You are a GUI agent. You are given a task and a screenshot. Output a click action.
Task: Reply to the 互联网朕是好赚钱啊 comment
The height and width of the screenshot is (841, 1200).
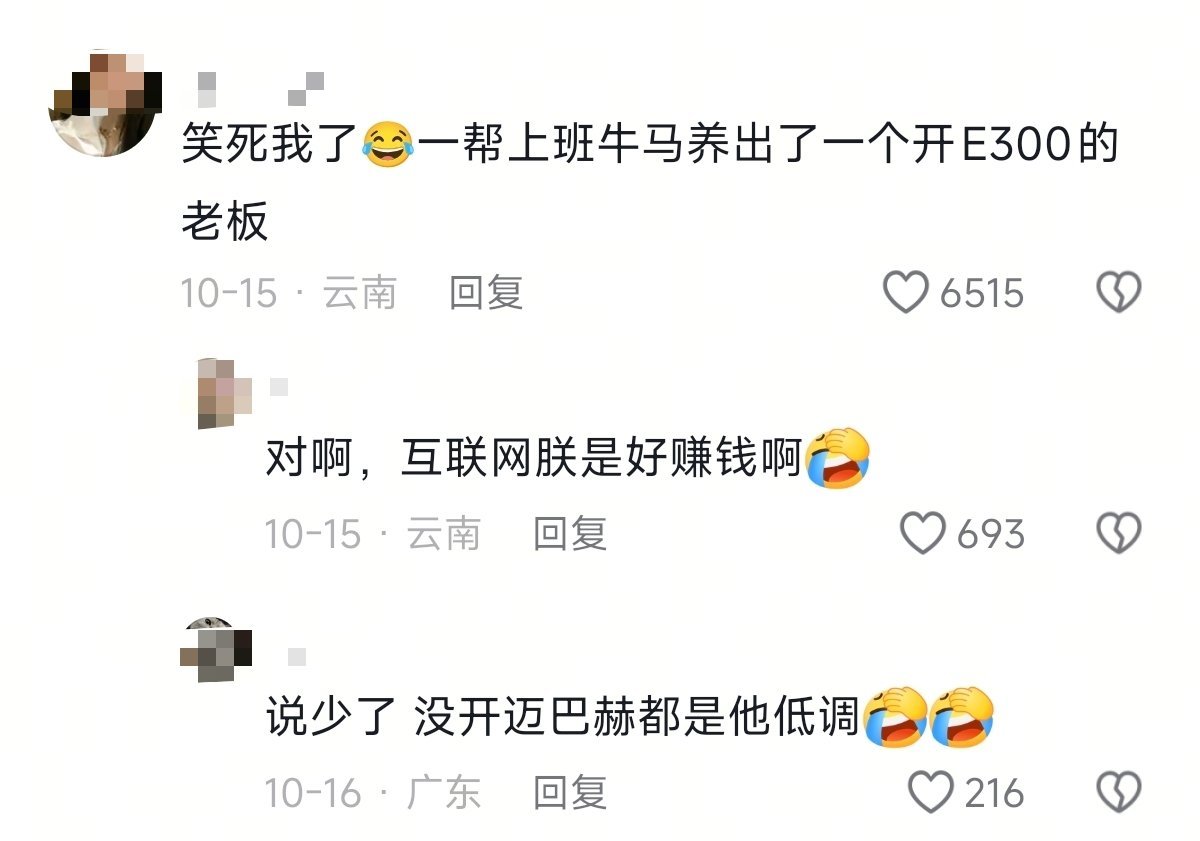(x=570, y=533)
